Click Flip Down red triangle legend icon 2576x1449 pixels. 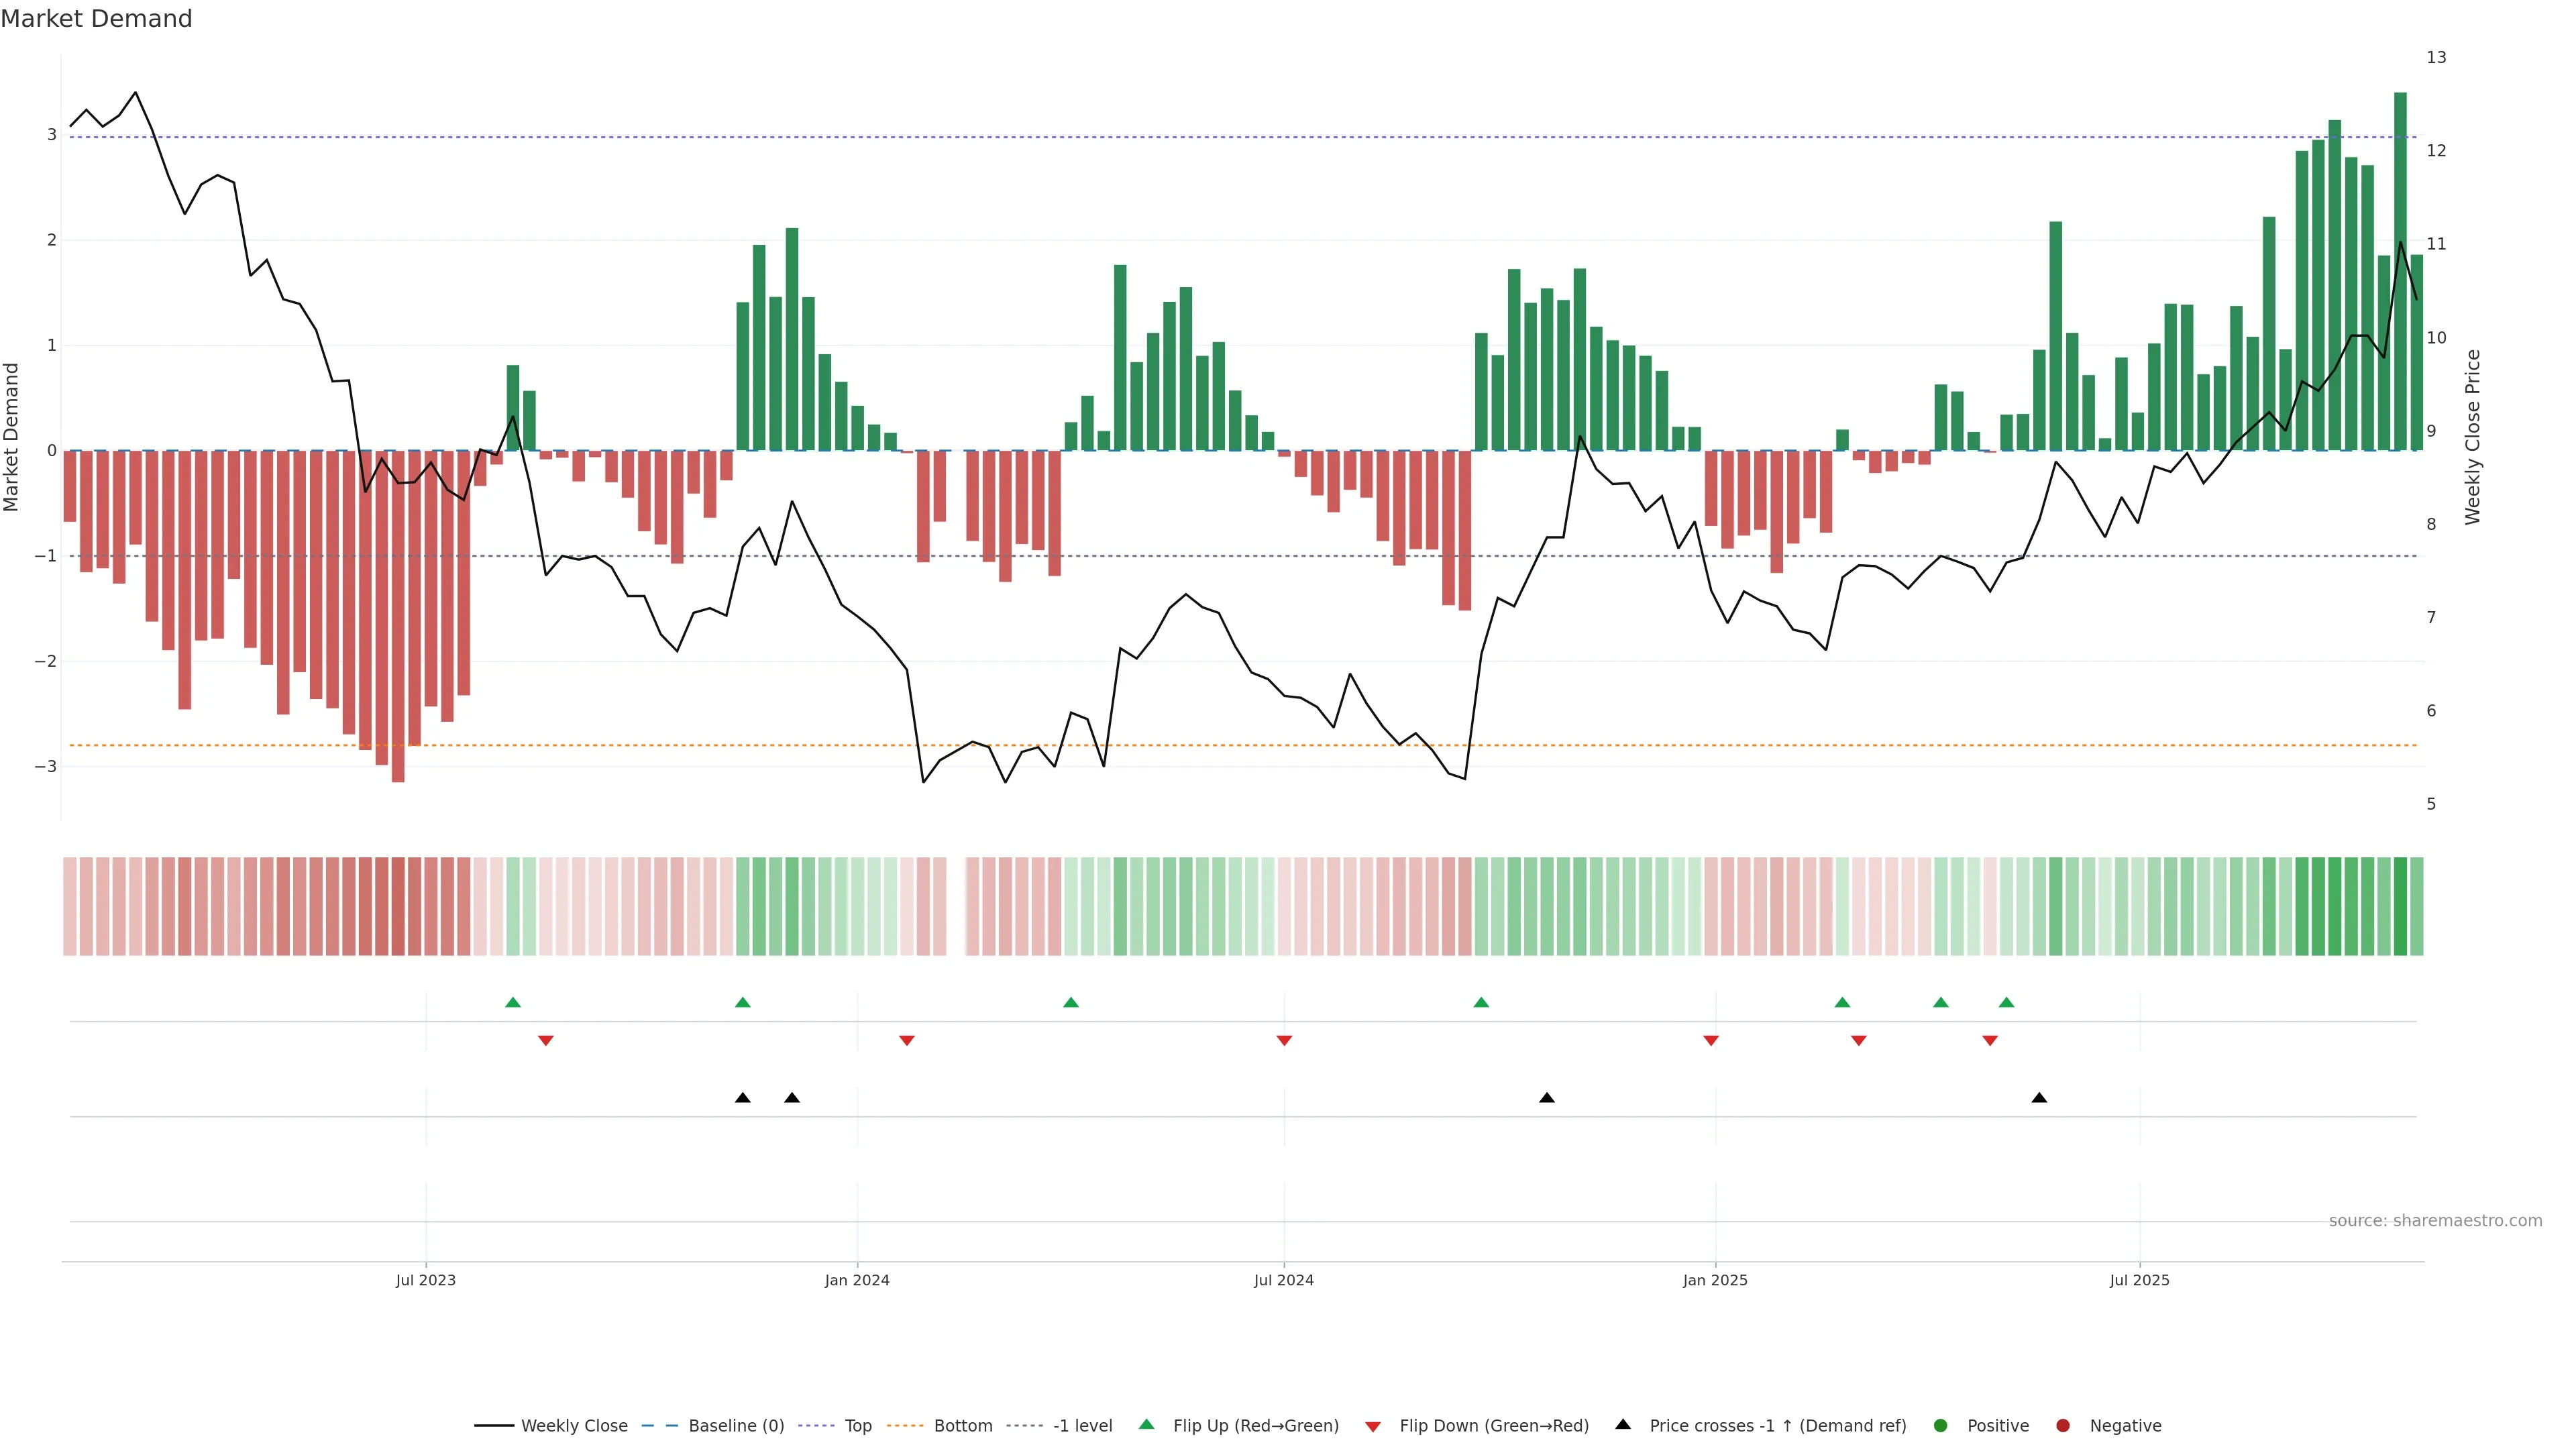point(1372,1426)
